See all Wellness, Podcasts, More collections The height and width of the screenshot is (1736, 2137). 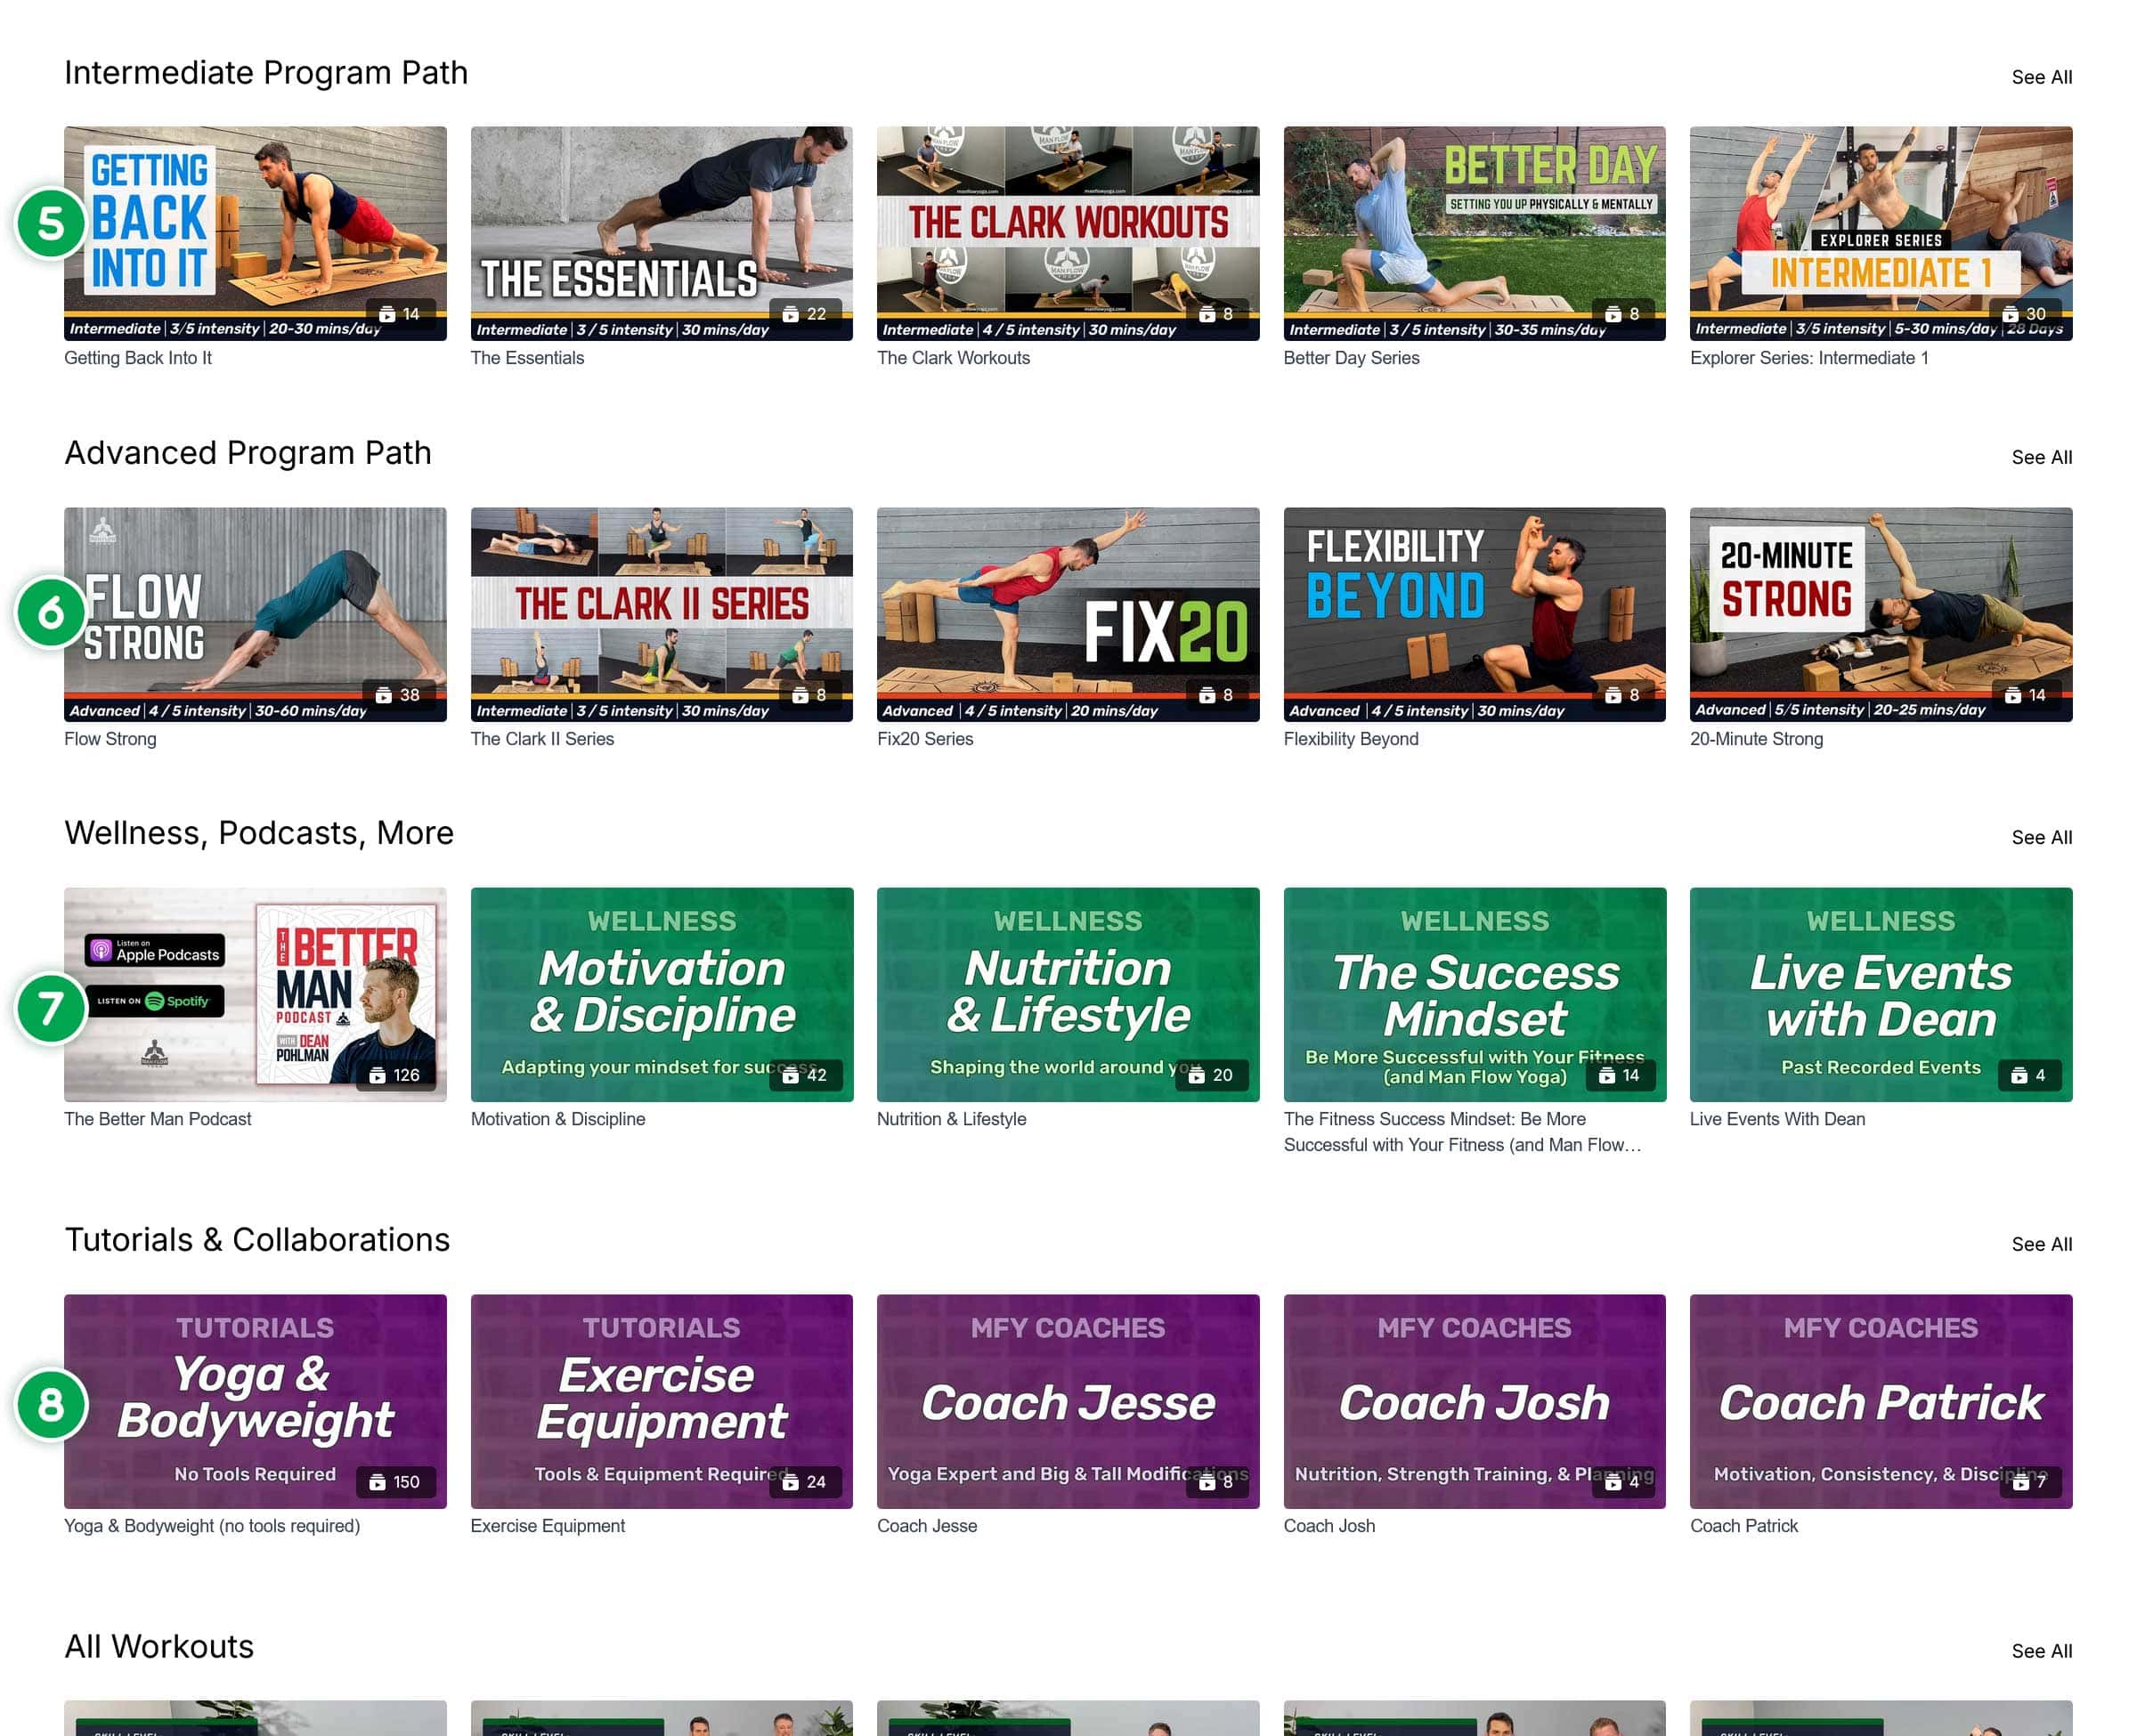[2040, 838]
